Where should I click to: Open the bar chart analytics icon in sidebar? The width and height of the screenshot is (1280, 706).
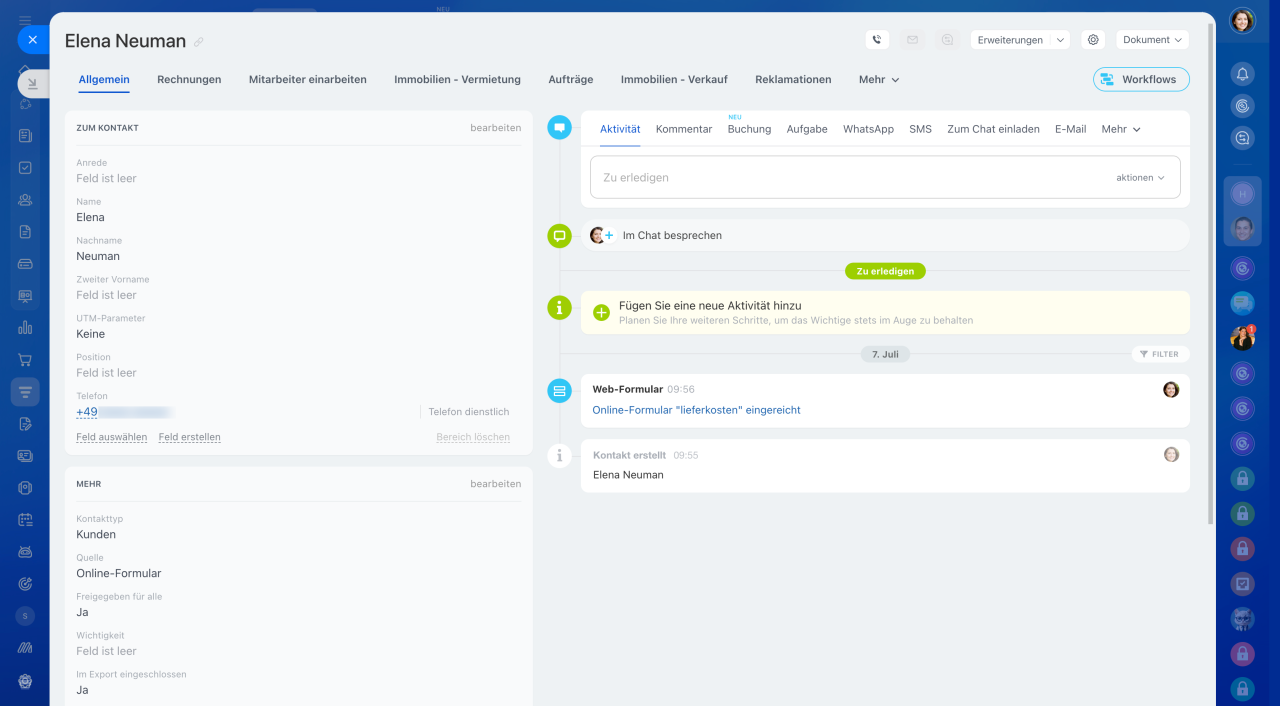point(25,328)
